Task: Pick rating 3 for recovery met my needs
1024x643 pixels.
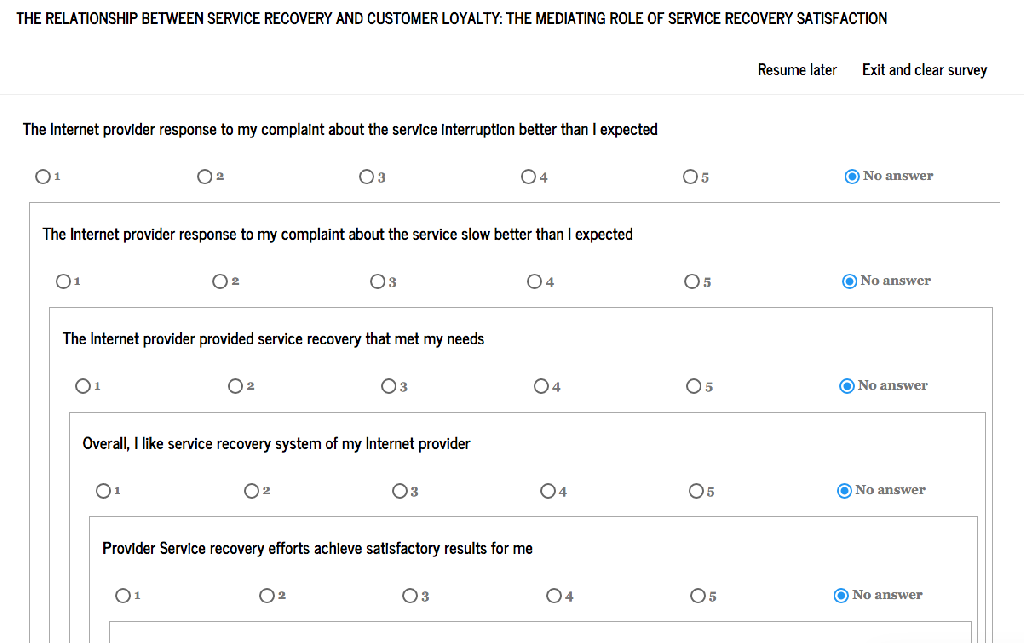Action: pyautogui.click(x=389, y=386)
